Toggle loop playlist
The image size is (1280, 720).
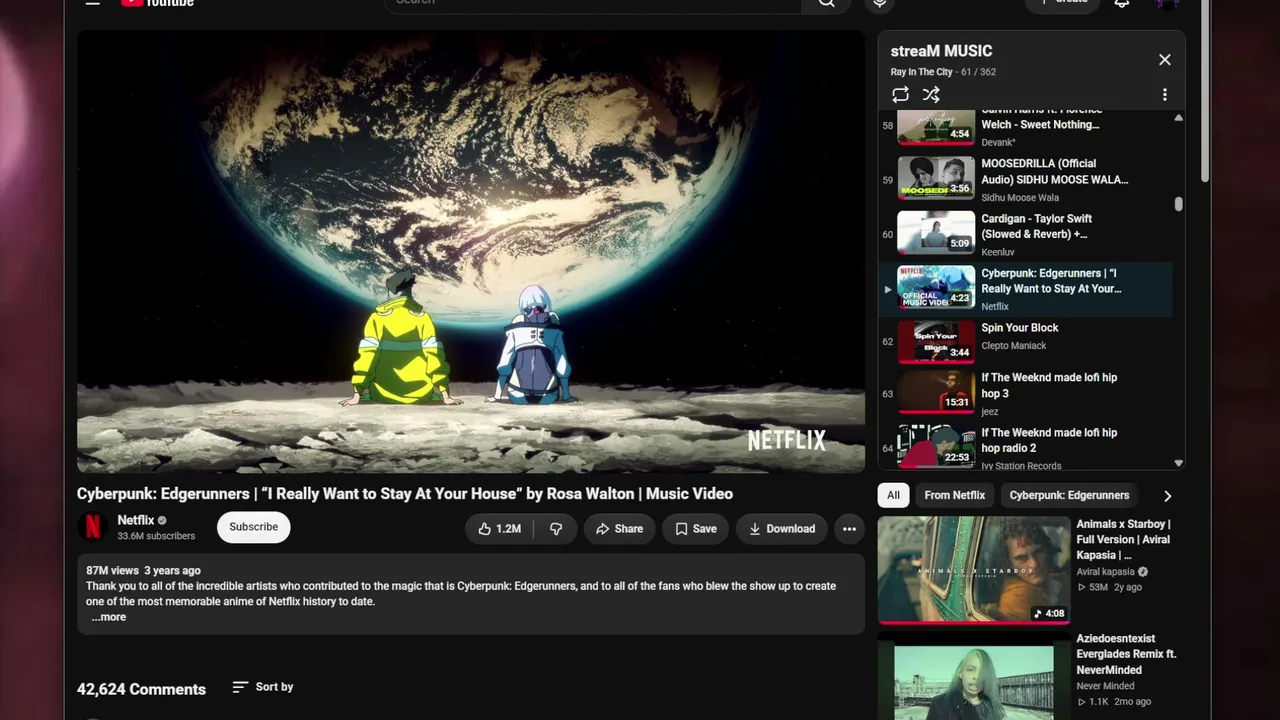pos(900,95)
